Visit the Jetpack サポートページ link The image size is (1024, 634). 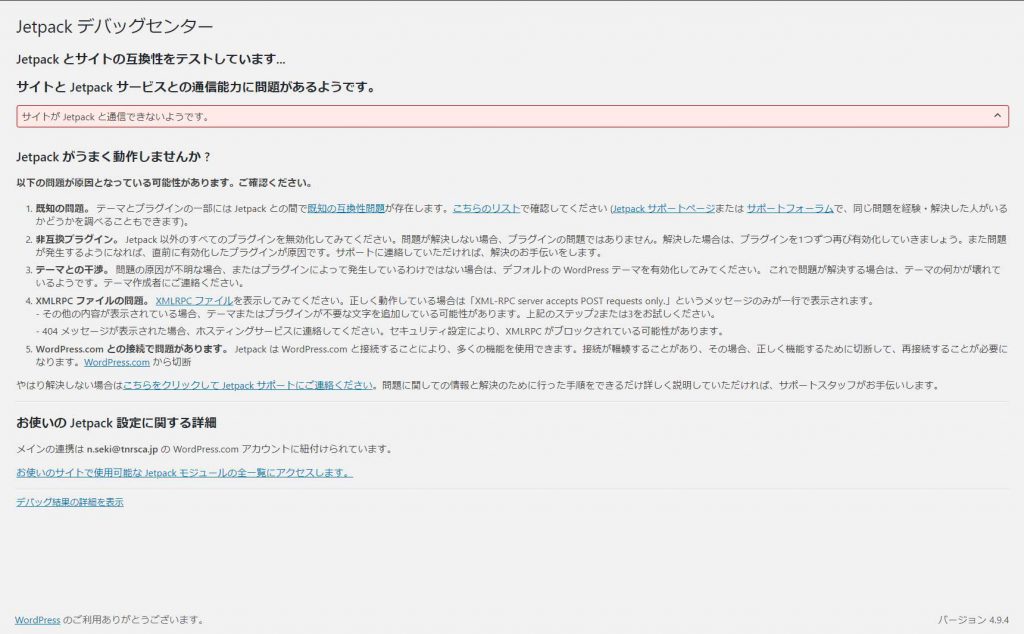pyautogui.click(x=664, y=208)
